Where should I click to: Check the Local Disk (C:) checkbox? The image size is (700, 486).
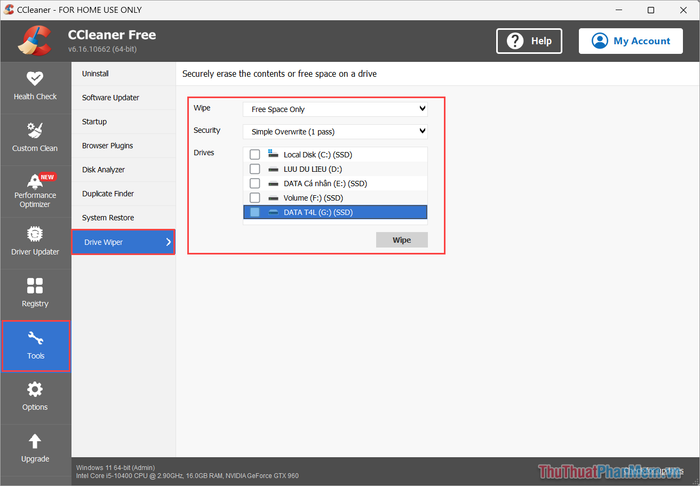click(x=254, y=154)
